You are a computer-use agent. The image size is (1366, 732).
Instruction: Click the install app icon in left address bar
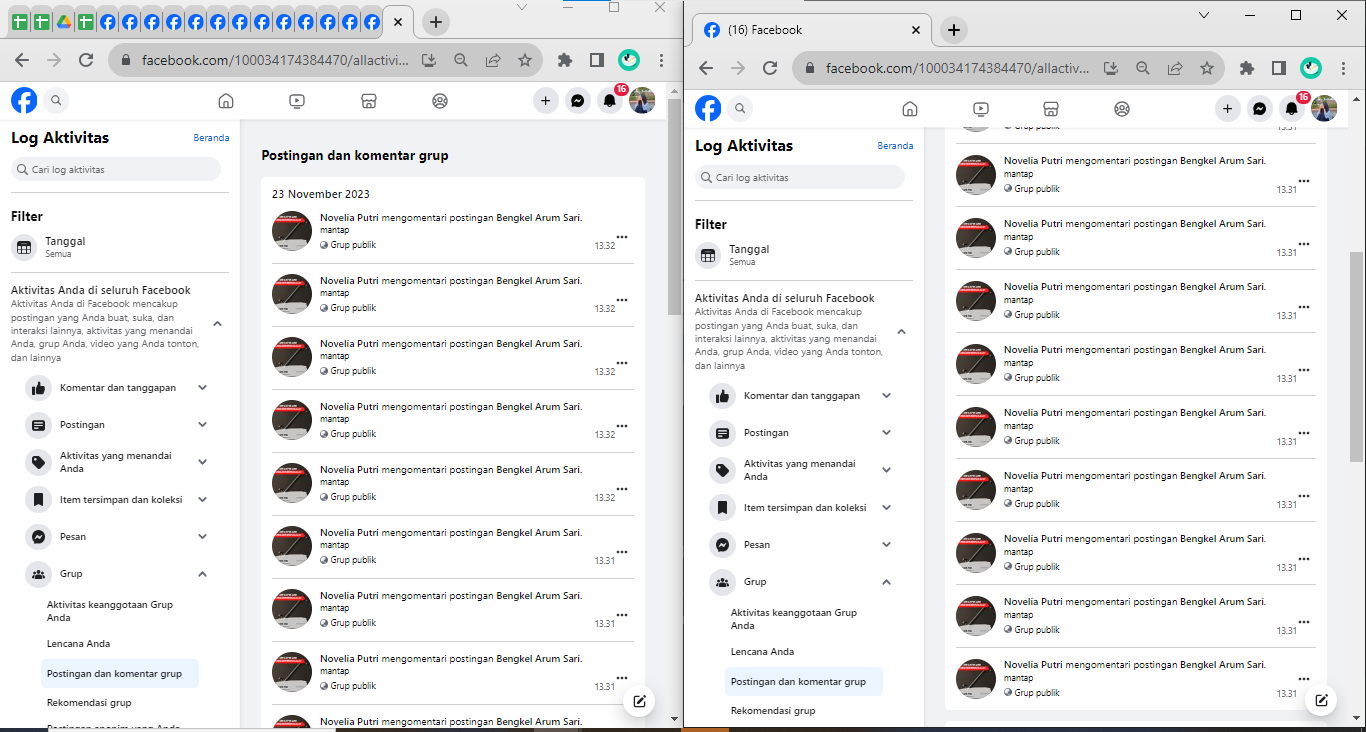(429, 60)
